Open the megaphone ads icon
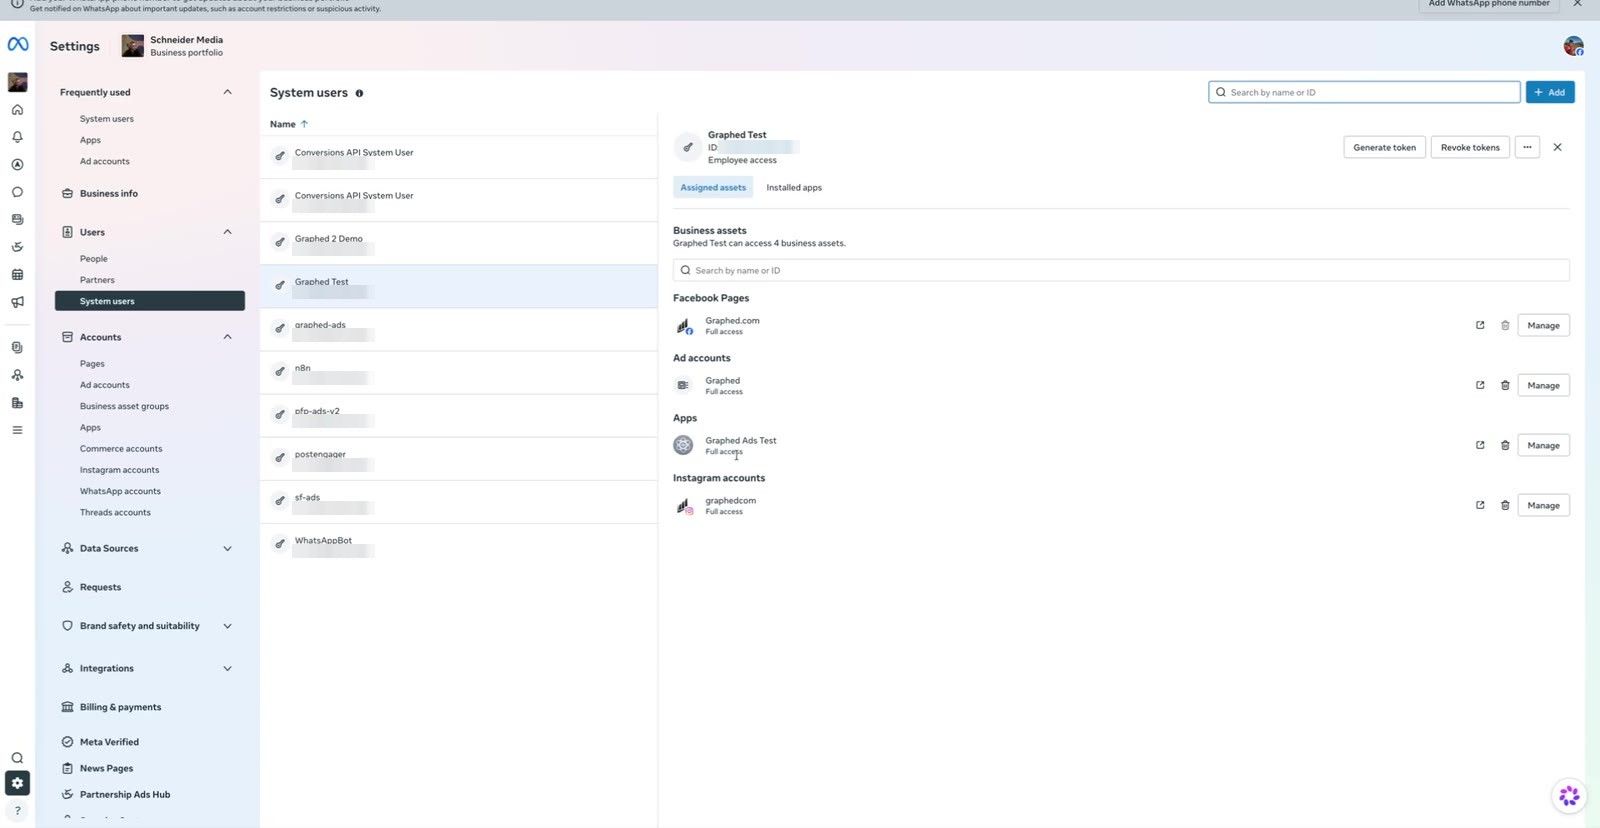The height and width of the screenshot is (828, 1600). tap(17, 302)
